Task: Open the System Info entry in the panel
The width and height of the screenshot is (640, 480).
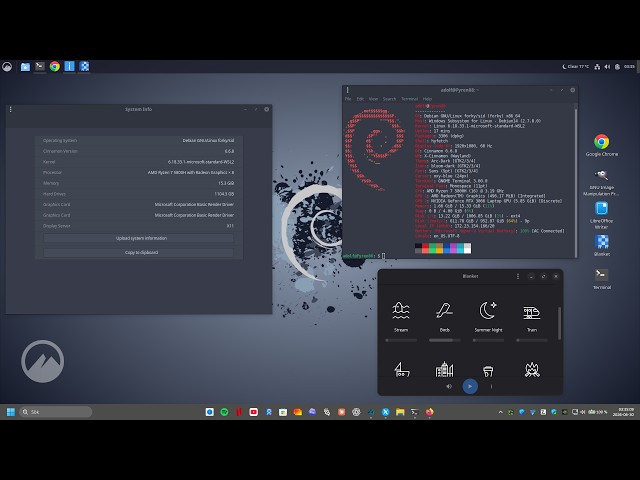Action: coord(69,66)
